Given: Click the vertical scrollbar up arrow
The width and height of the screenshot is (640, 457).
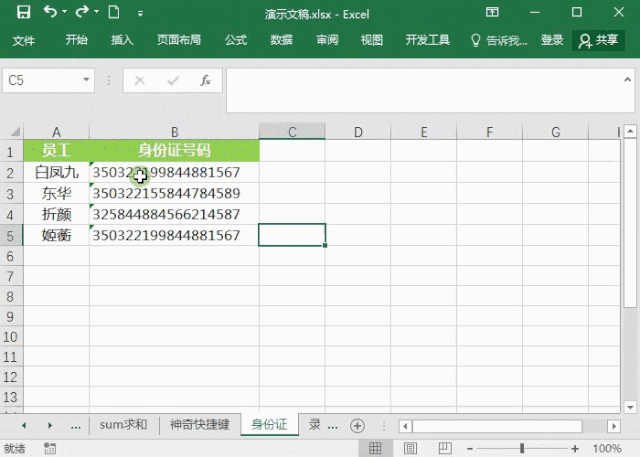Looking at the screenshot, I should [x=630, y=131].
